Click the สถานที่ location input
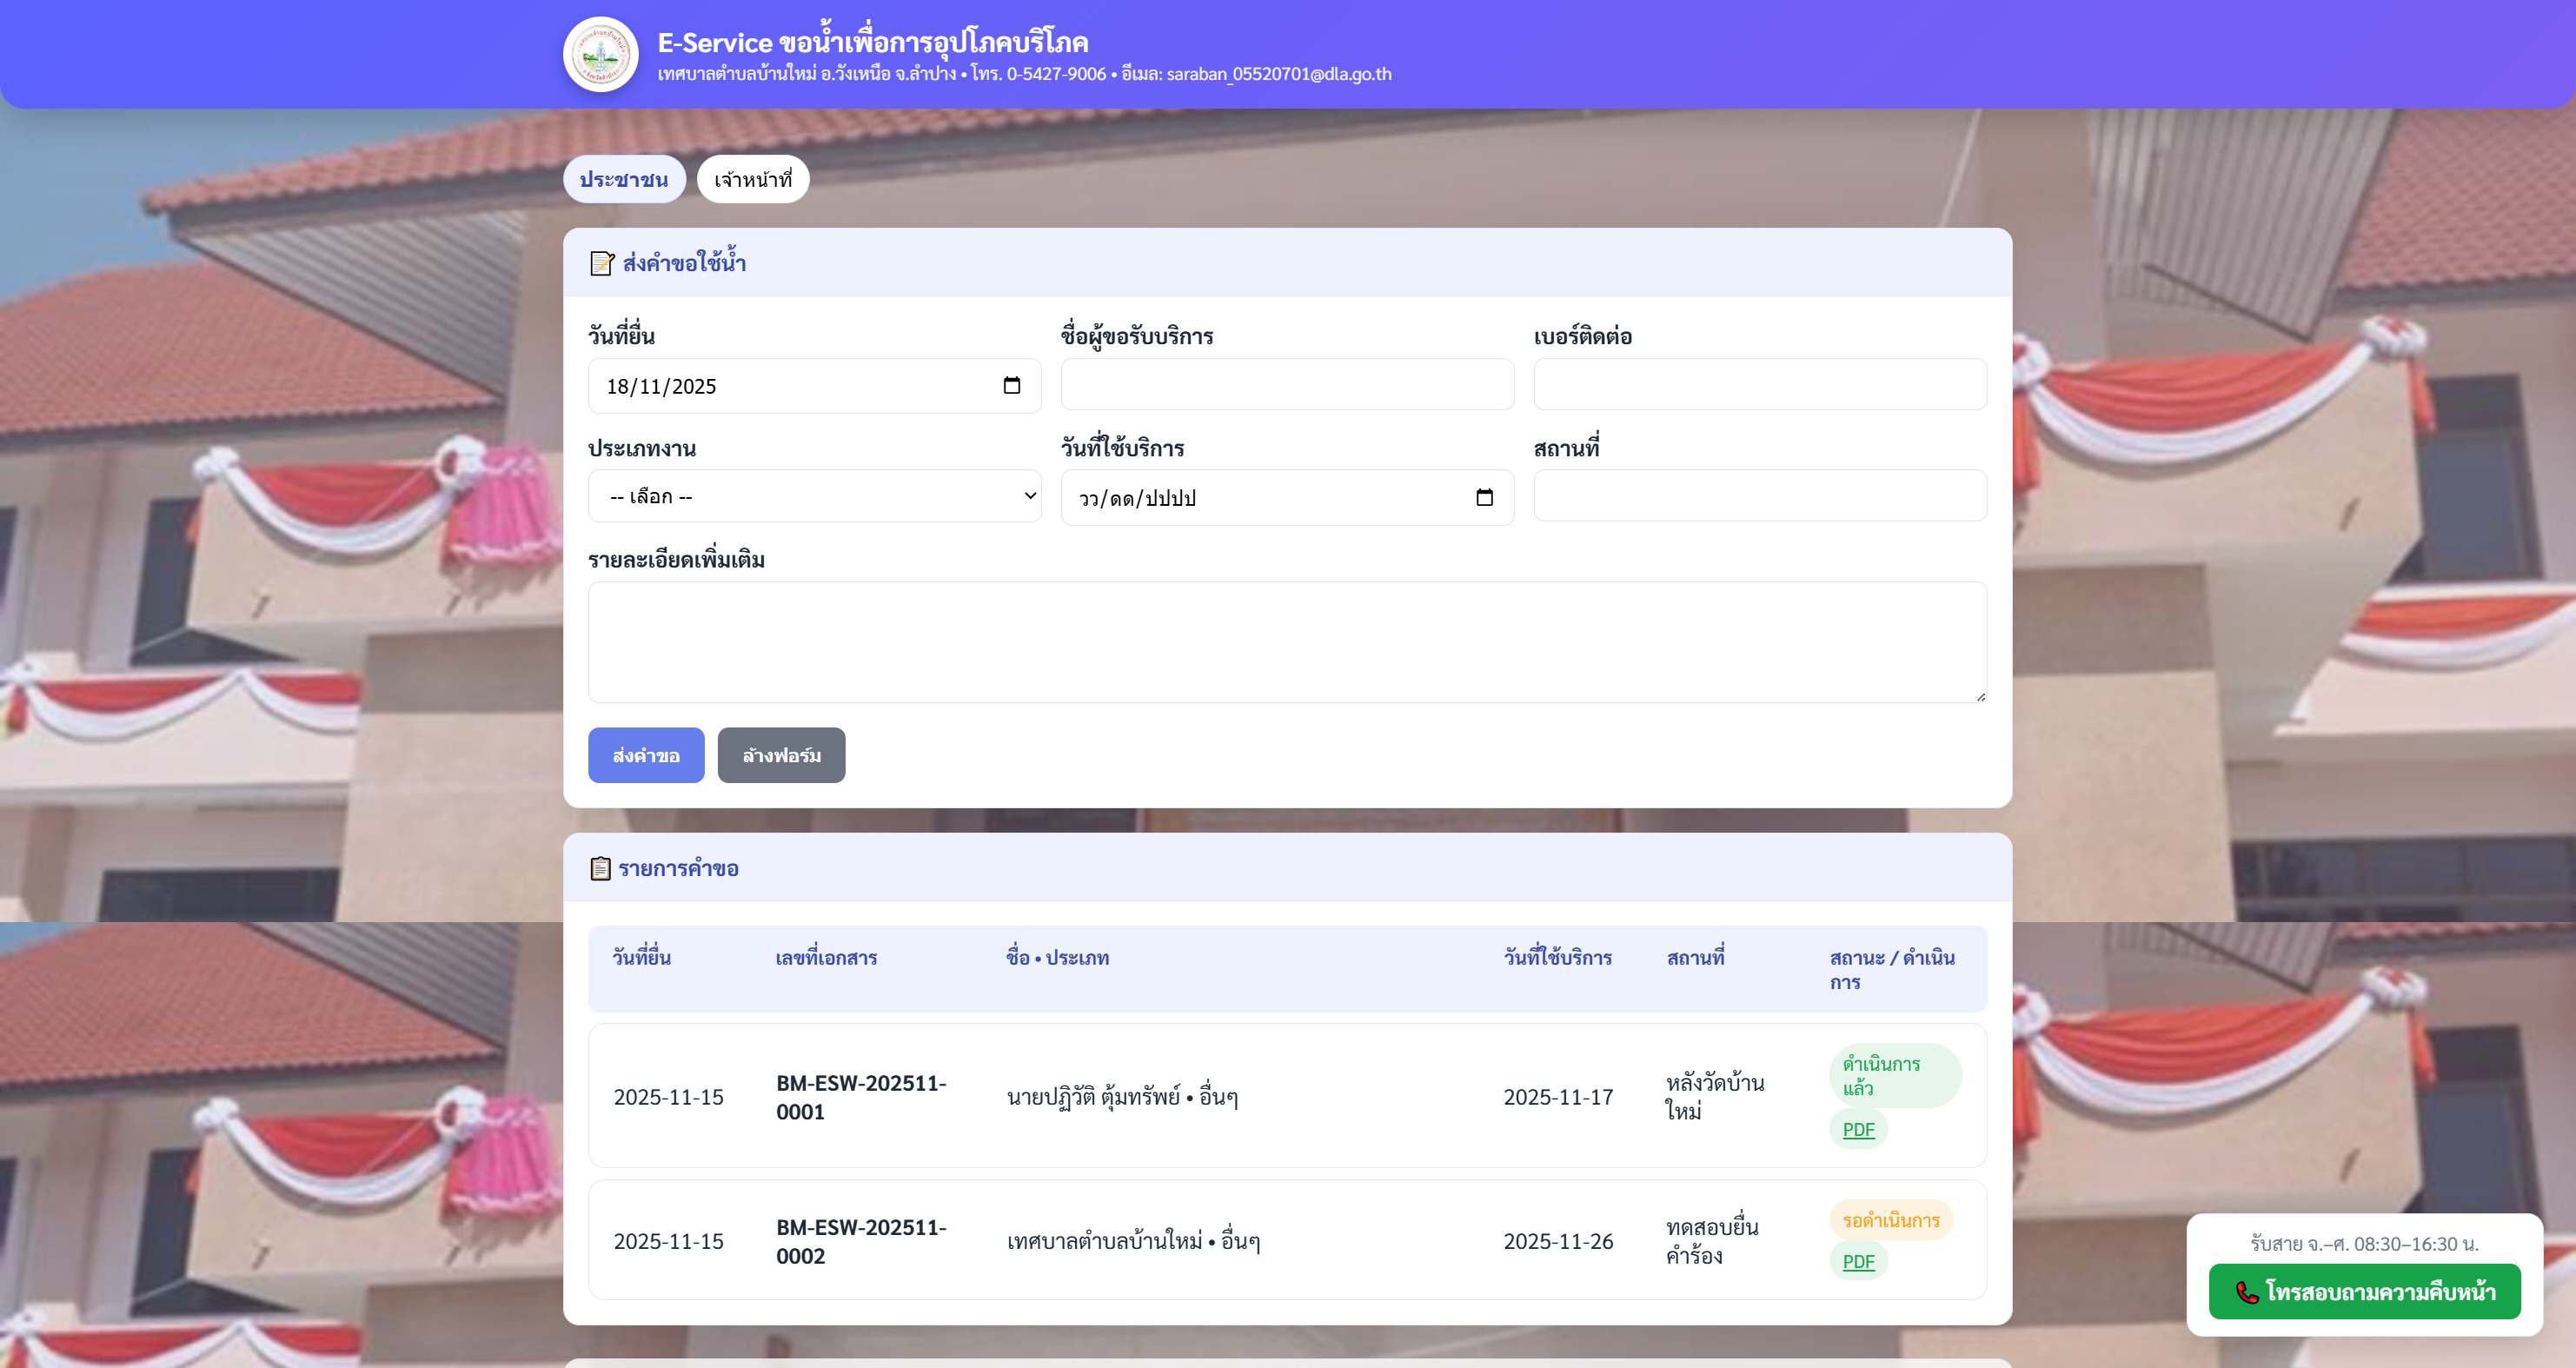 coord(1759,496)
